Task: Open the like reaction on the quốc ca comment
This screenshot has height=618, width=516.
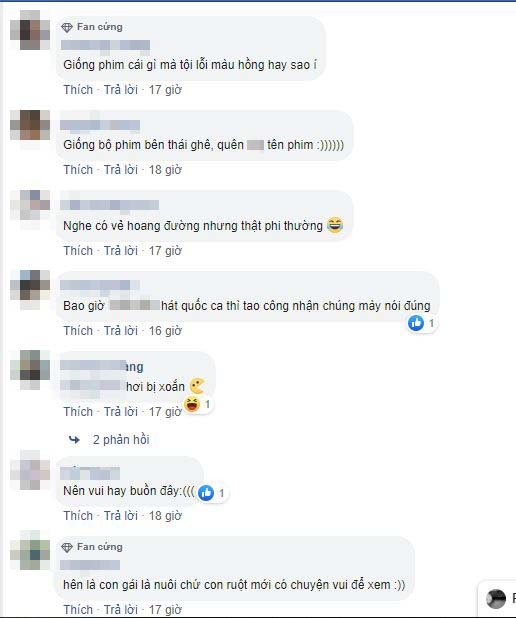Action: click(x=421, y=323)
